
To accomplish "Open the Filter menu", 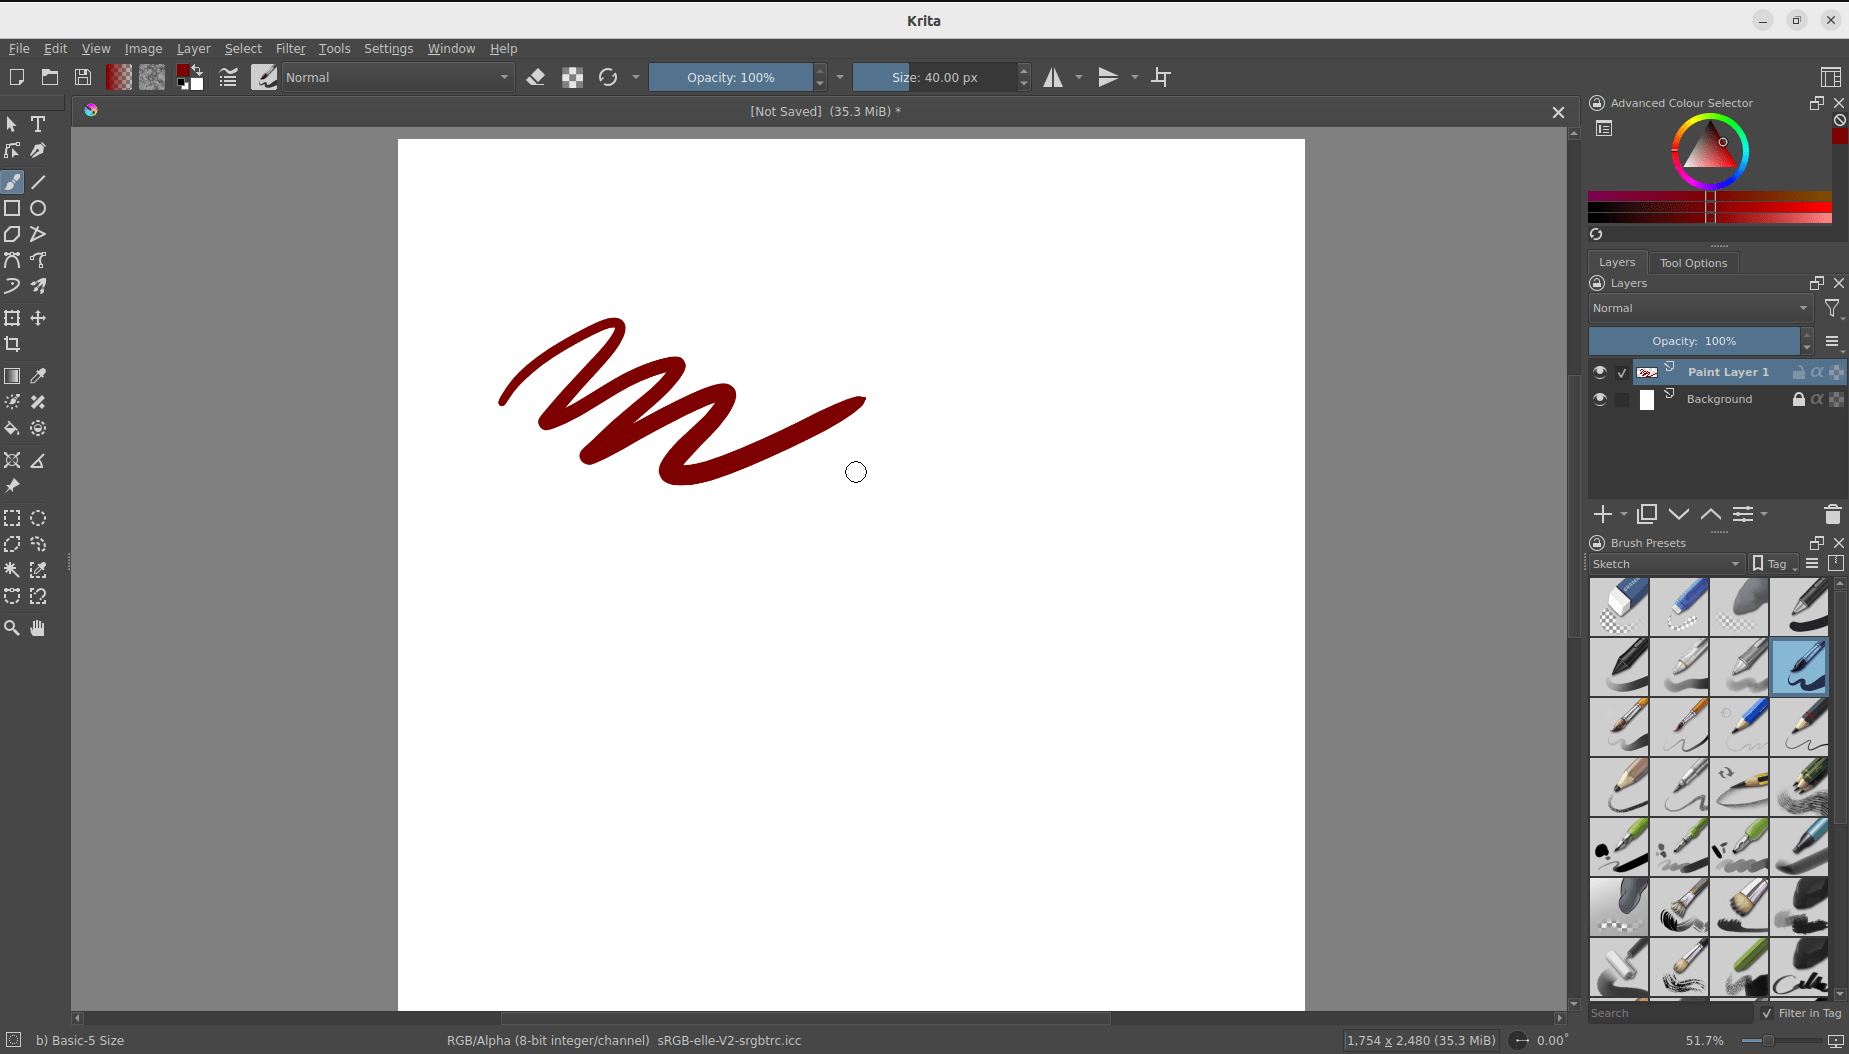I will click(x=290, y=48).
